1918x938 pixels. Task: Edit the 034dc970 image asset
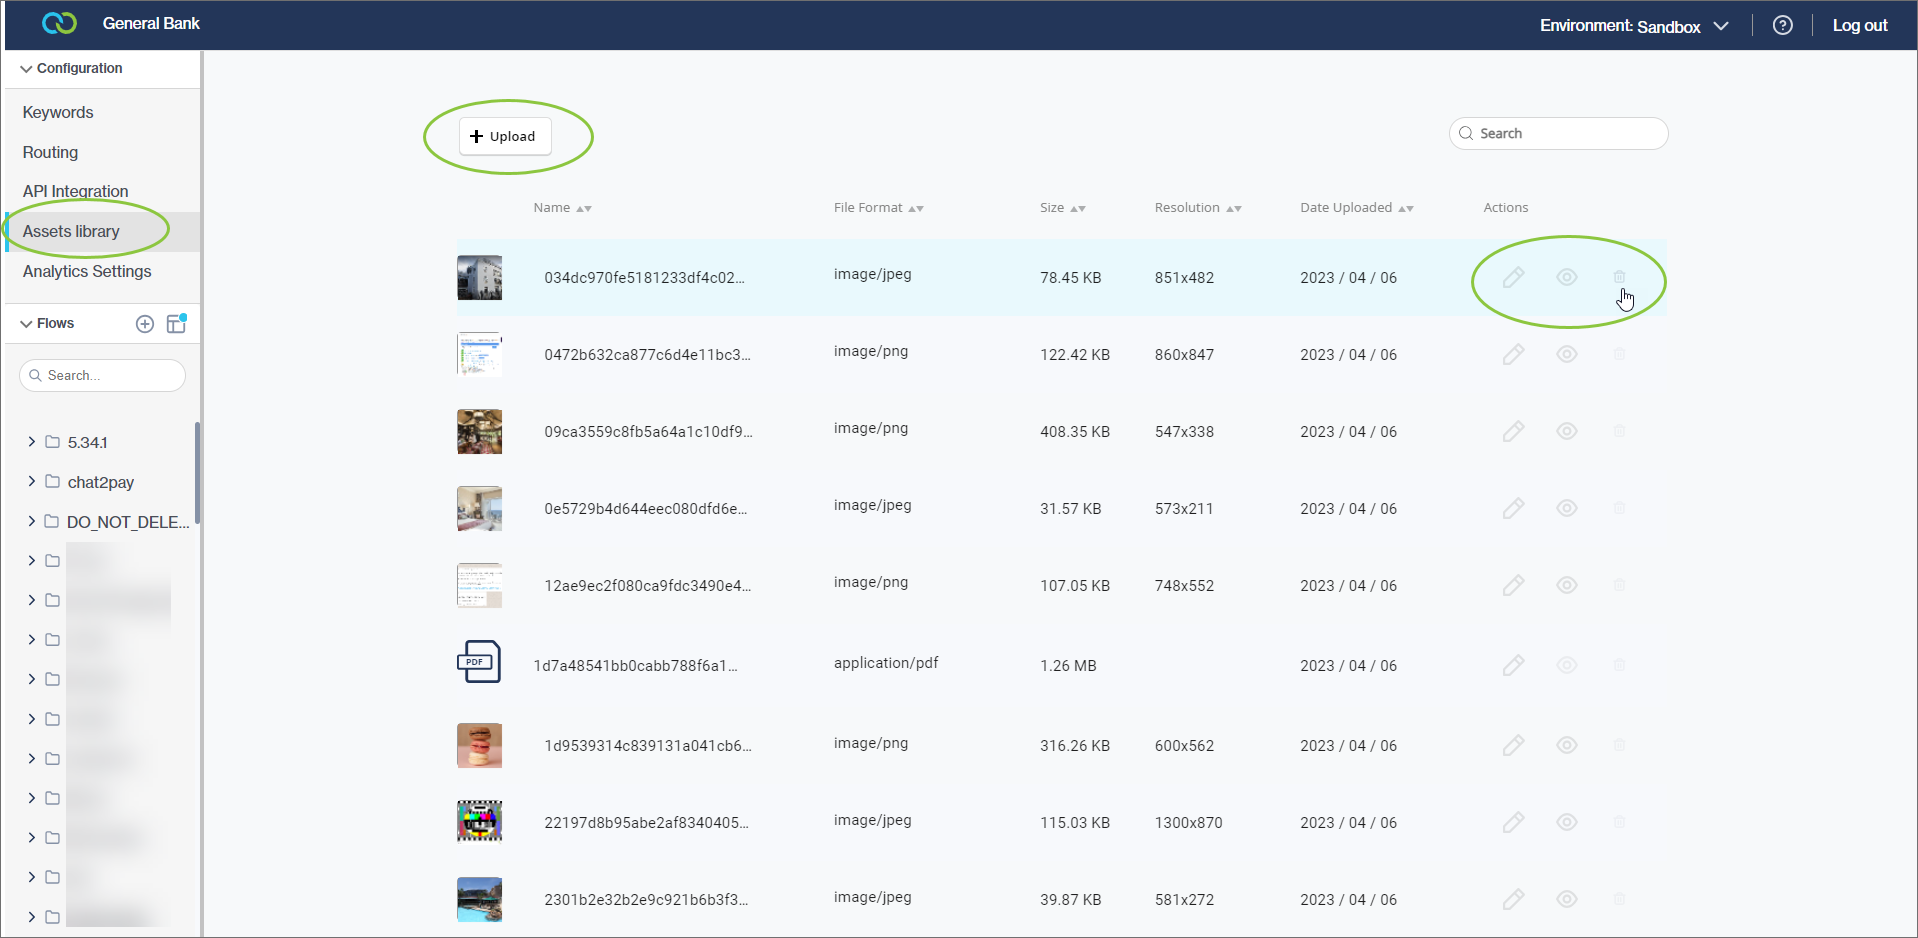[1513, 277]
